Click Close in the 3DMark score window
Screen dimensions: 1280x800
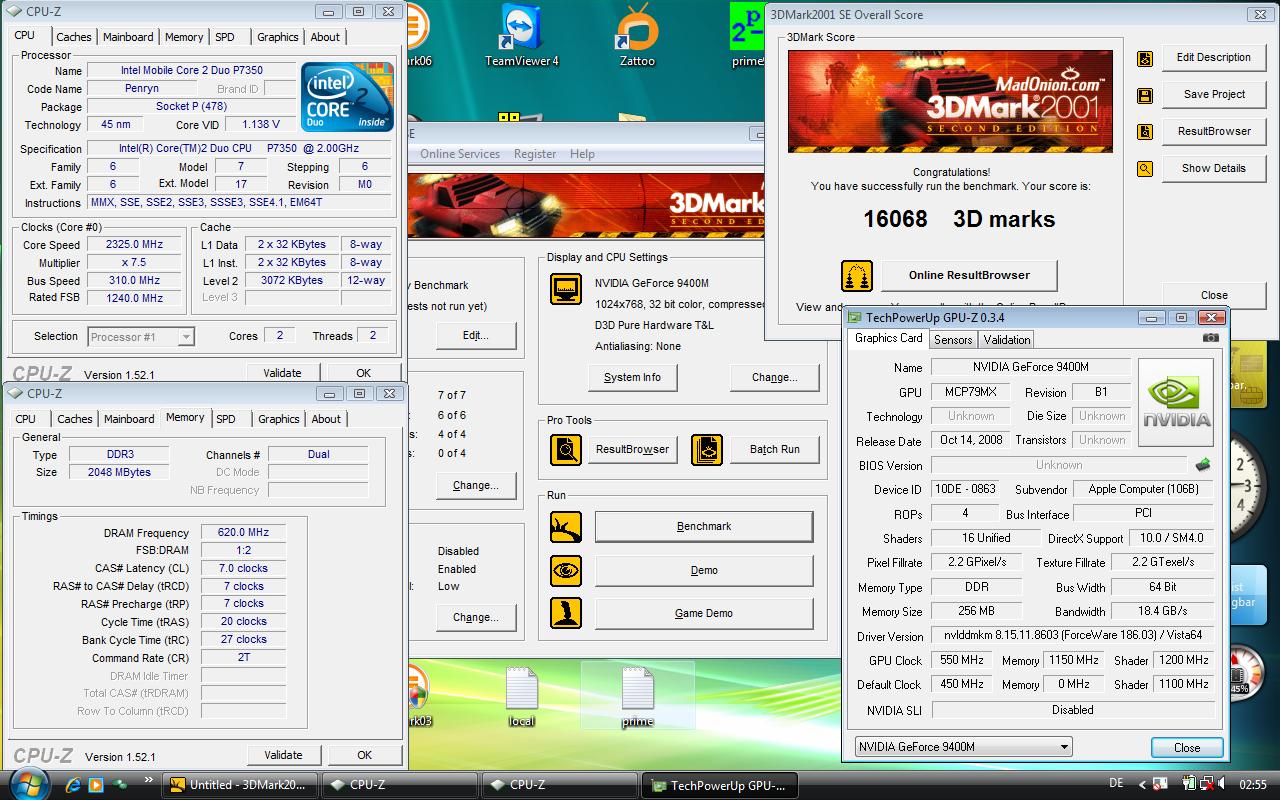pyautogui.click(x=1214, y=295)
